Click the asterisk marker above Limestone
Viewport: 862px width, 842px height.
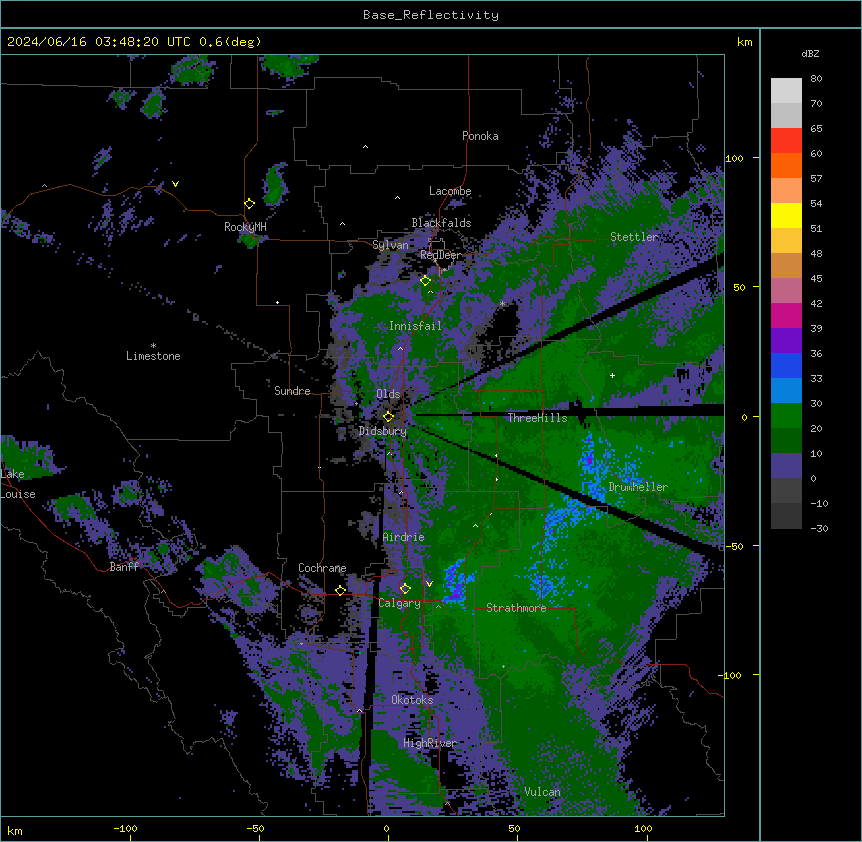tap(153, 346)
